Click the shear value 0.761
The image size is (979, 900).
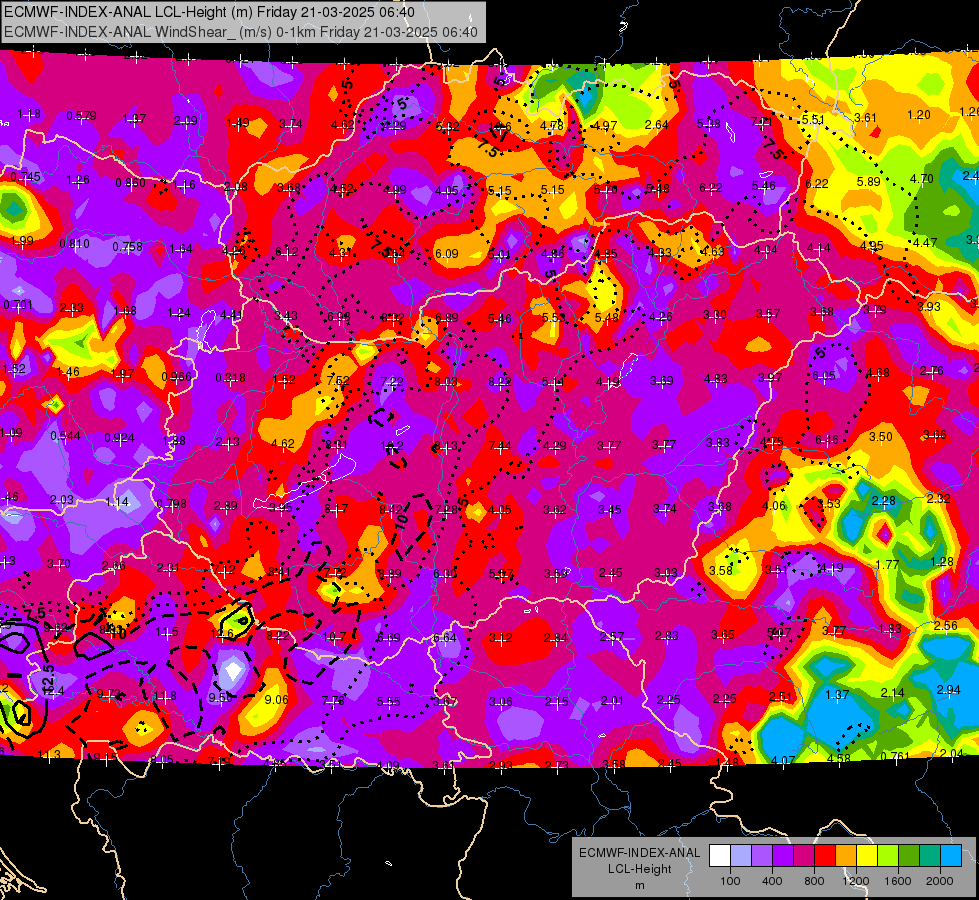[x=896, y=756]
